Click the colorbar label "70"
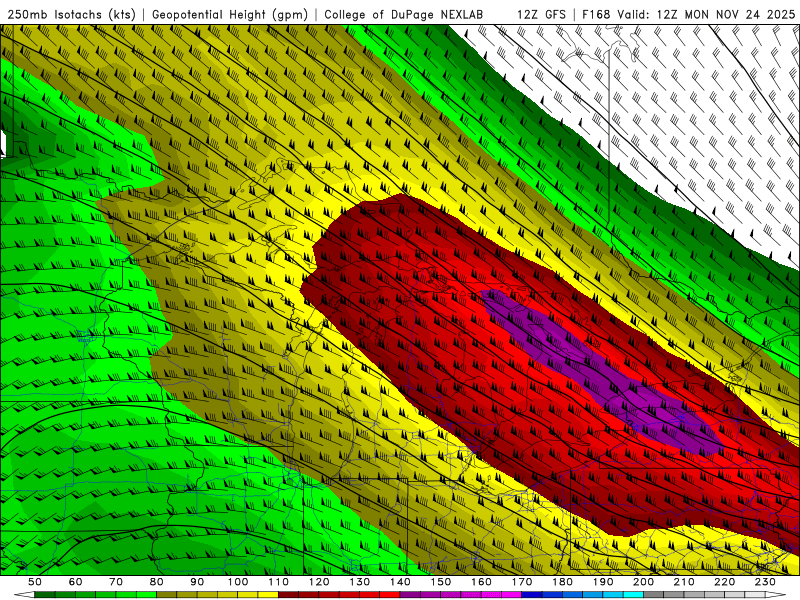 [x=116, y=582]
